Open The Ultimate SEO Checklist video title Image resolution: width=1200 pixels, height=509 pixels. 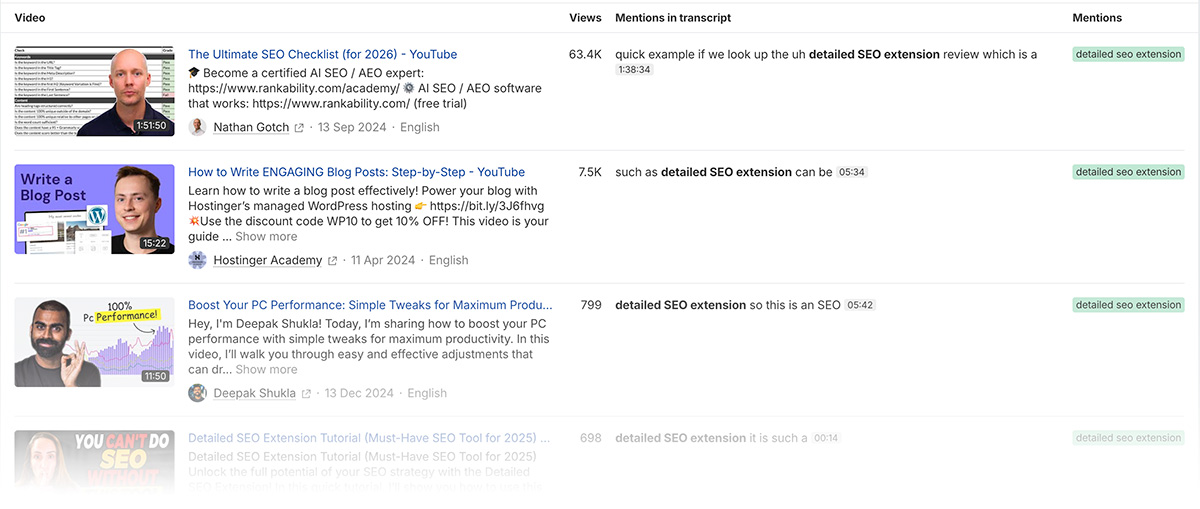322,55
